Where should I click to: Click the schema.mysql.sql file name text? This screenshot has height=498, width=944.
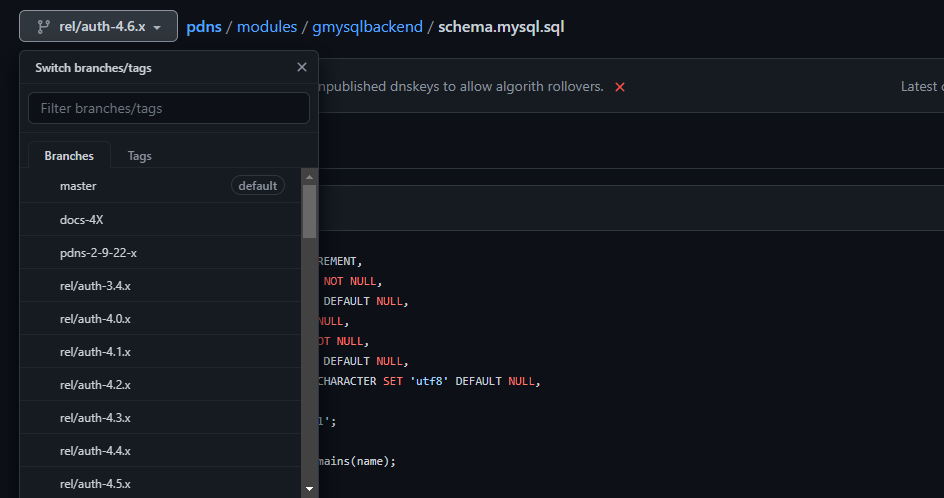coord(501,27)
